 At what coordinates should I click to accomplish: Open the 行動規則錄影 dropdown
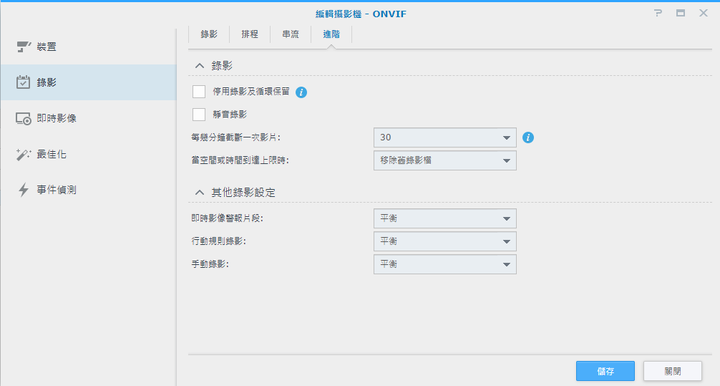pos(445,241)
